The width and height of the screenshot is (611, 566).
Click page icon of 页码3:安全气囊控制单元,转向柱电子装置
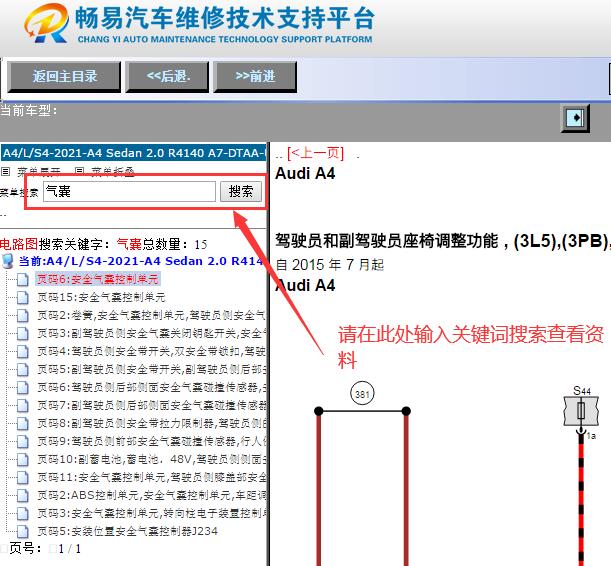(23, 513)
